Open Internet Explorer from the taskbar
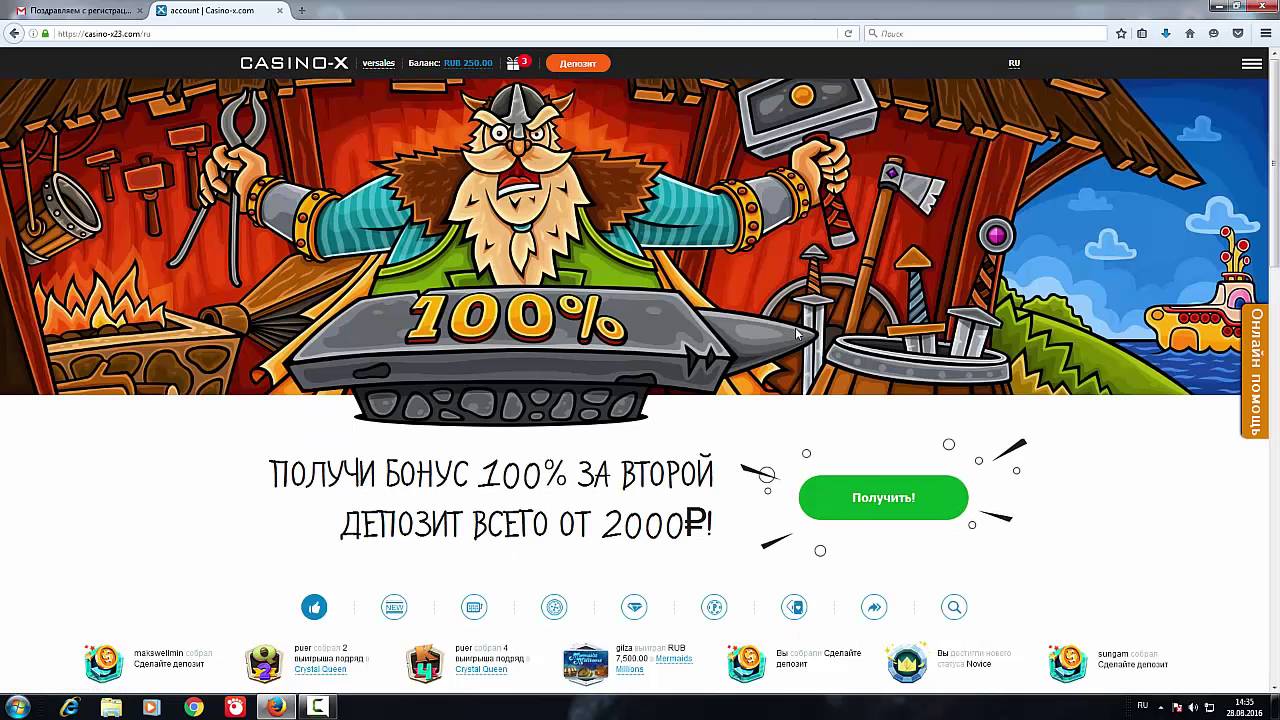 click(x=69, y=707)
